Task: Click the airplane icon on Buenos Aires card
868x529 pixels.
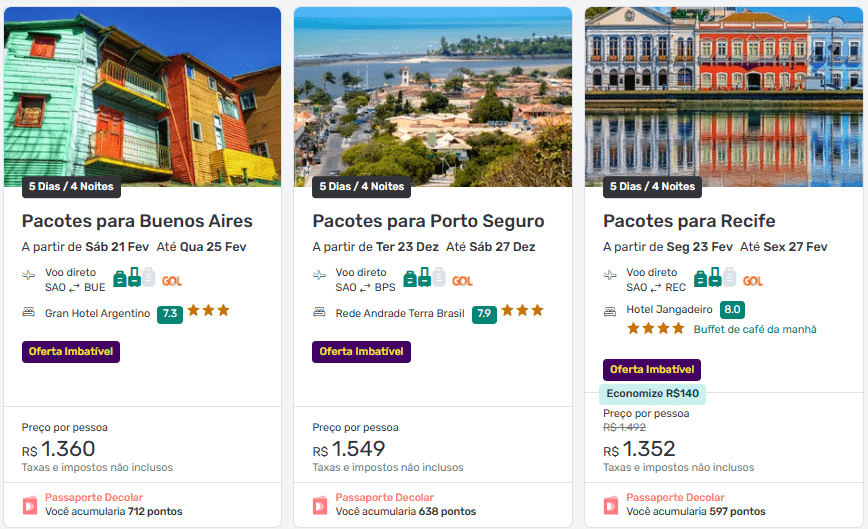Action: (x=28, y=274)
